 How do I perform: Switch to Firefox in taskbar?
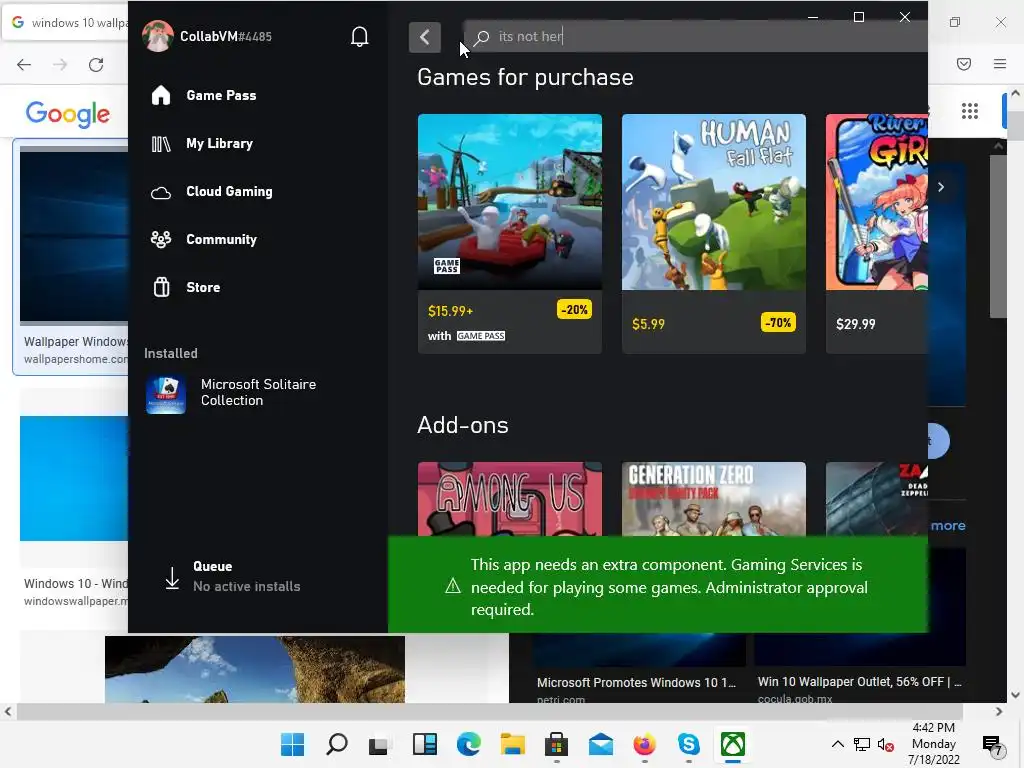645,744
